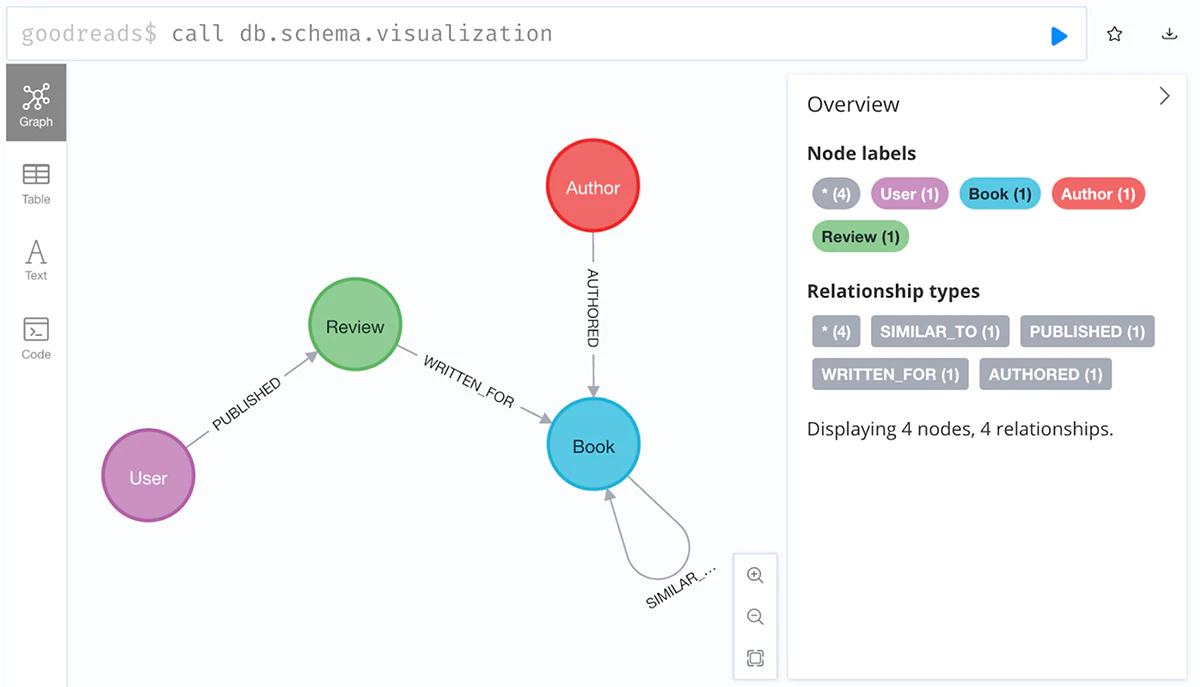Click the Review (1) label chip
The image size is (1200, 687).
coord(860,237)
